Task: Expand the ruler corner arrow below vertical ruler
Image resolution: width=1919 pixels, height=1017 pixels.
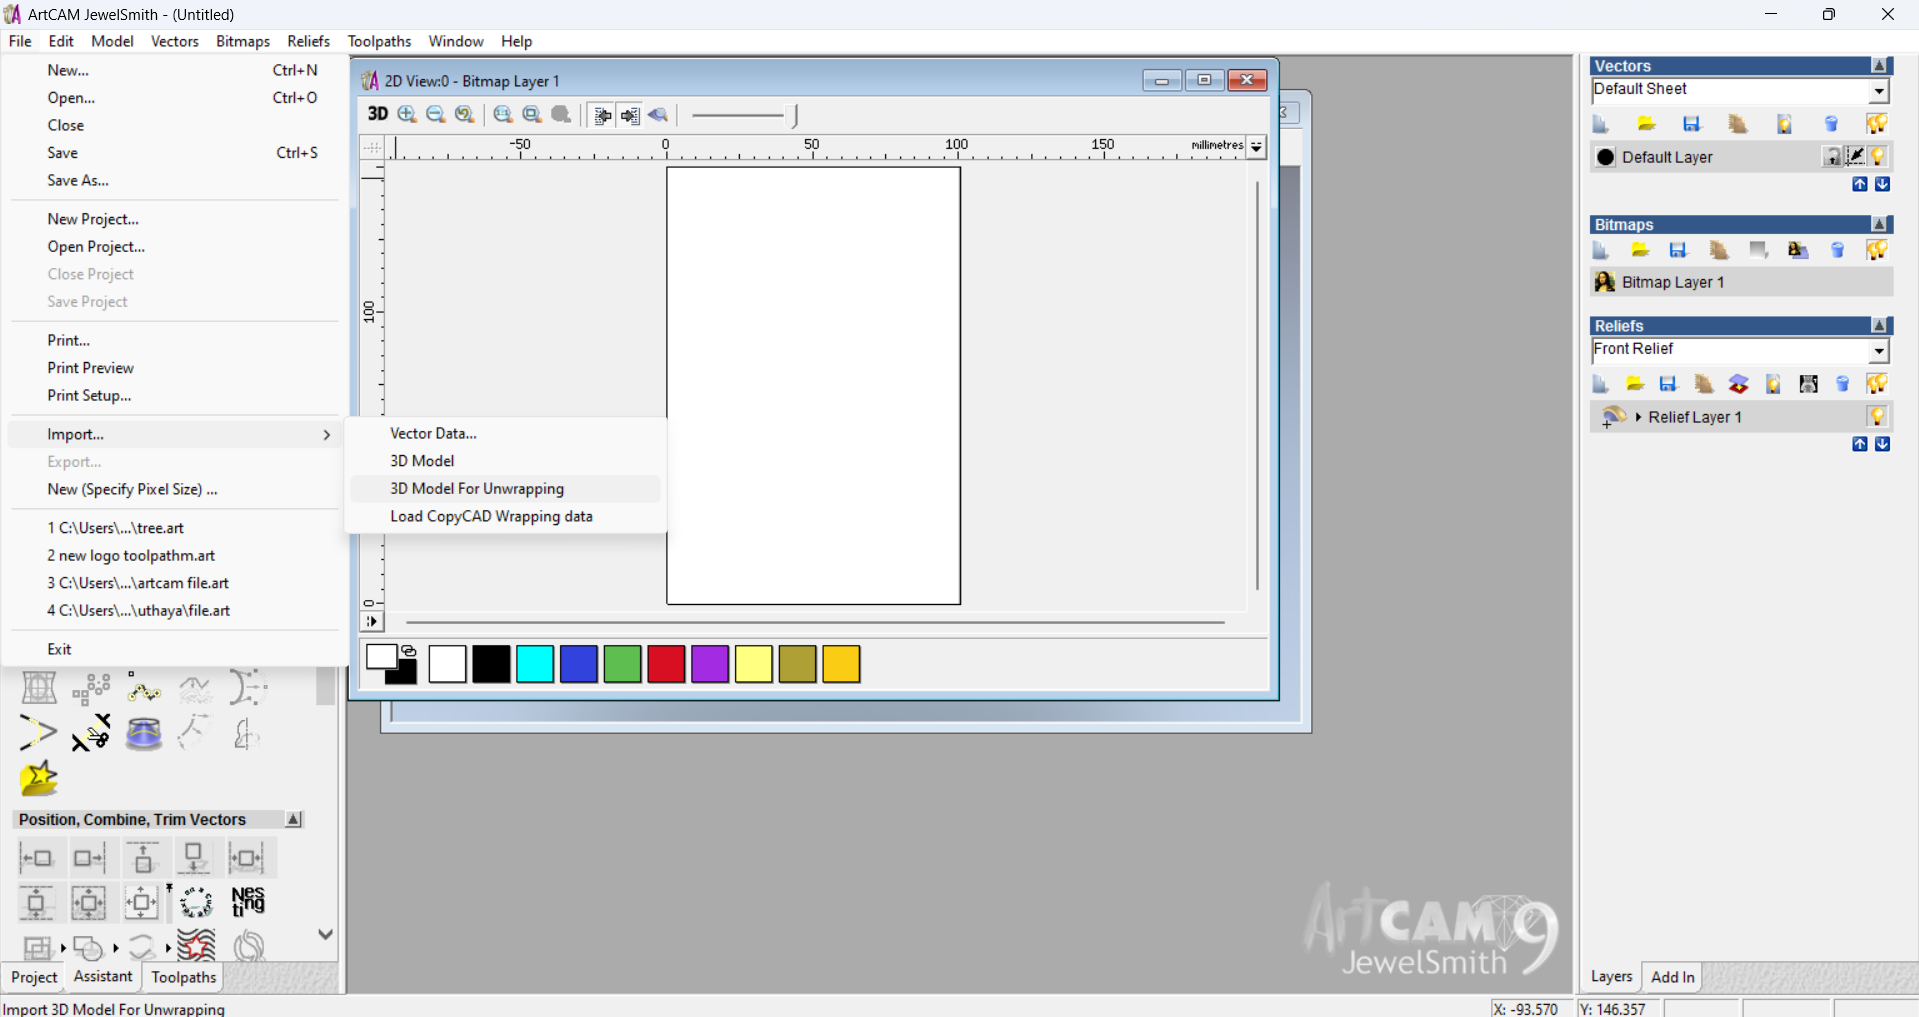Action: [371, 622]
